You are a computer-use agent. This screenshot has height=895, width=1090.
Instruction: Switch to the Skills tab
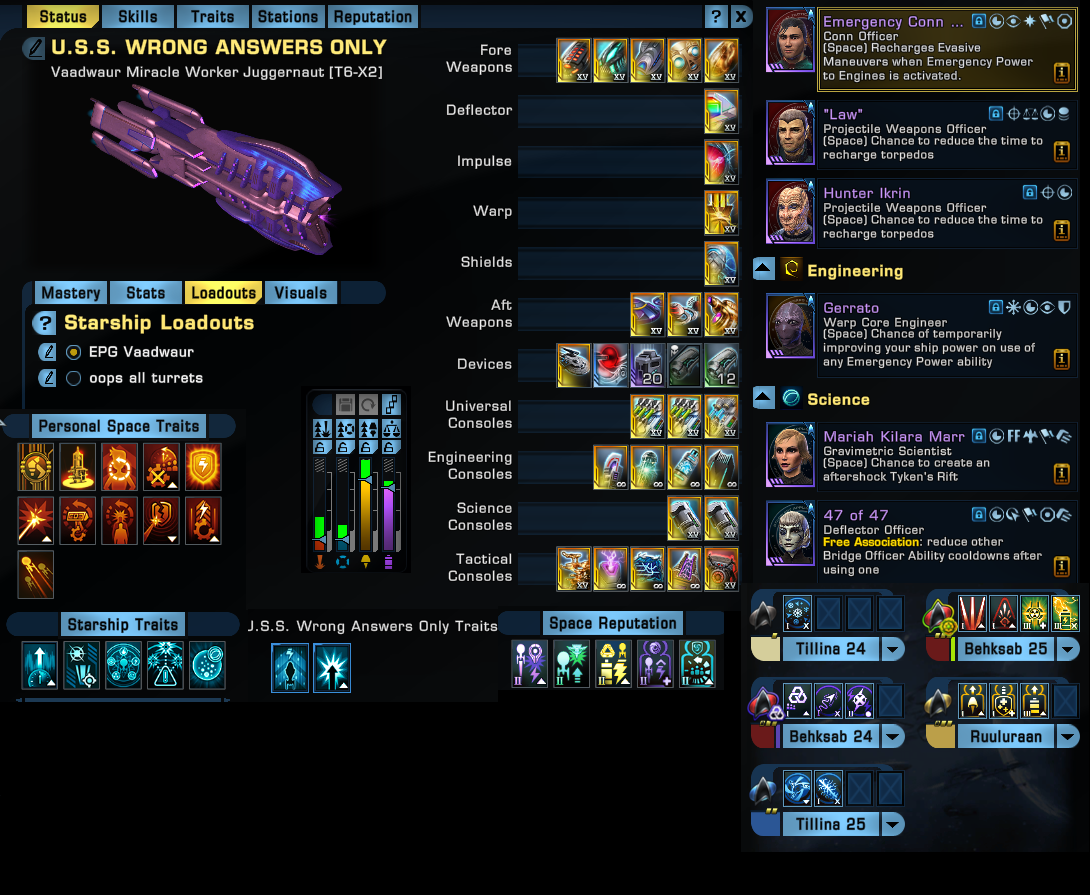pyautogui.click(x=138, y=17)
